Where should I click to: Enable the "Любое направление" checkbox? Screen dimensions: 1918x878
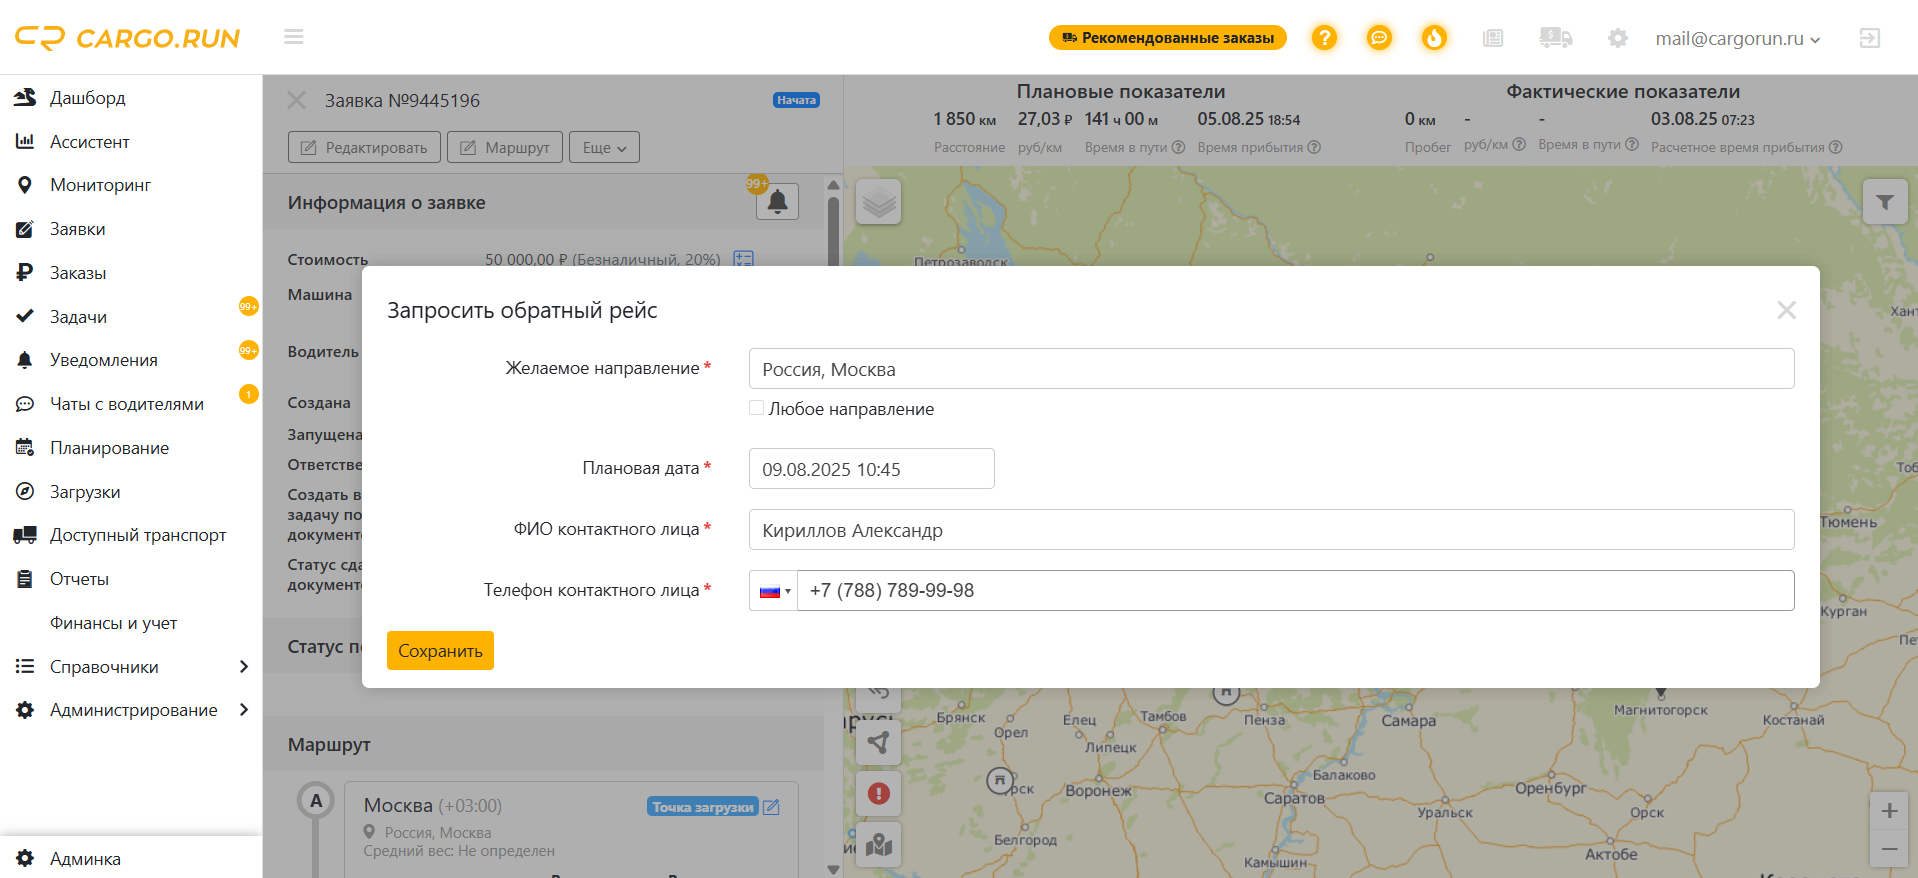(757, 408)
